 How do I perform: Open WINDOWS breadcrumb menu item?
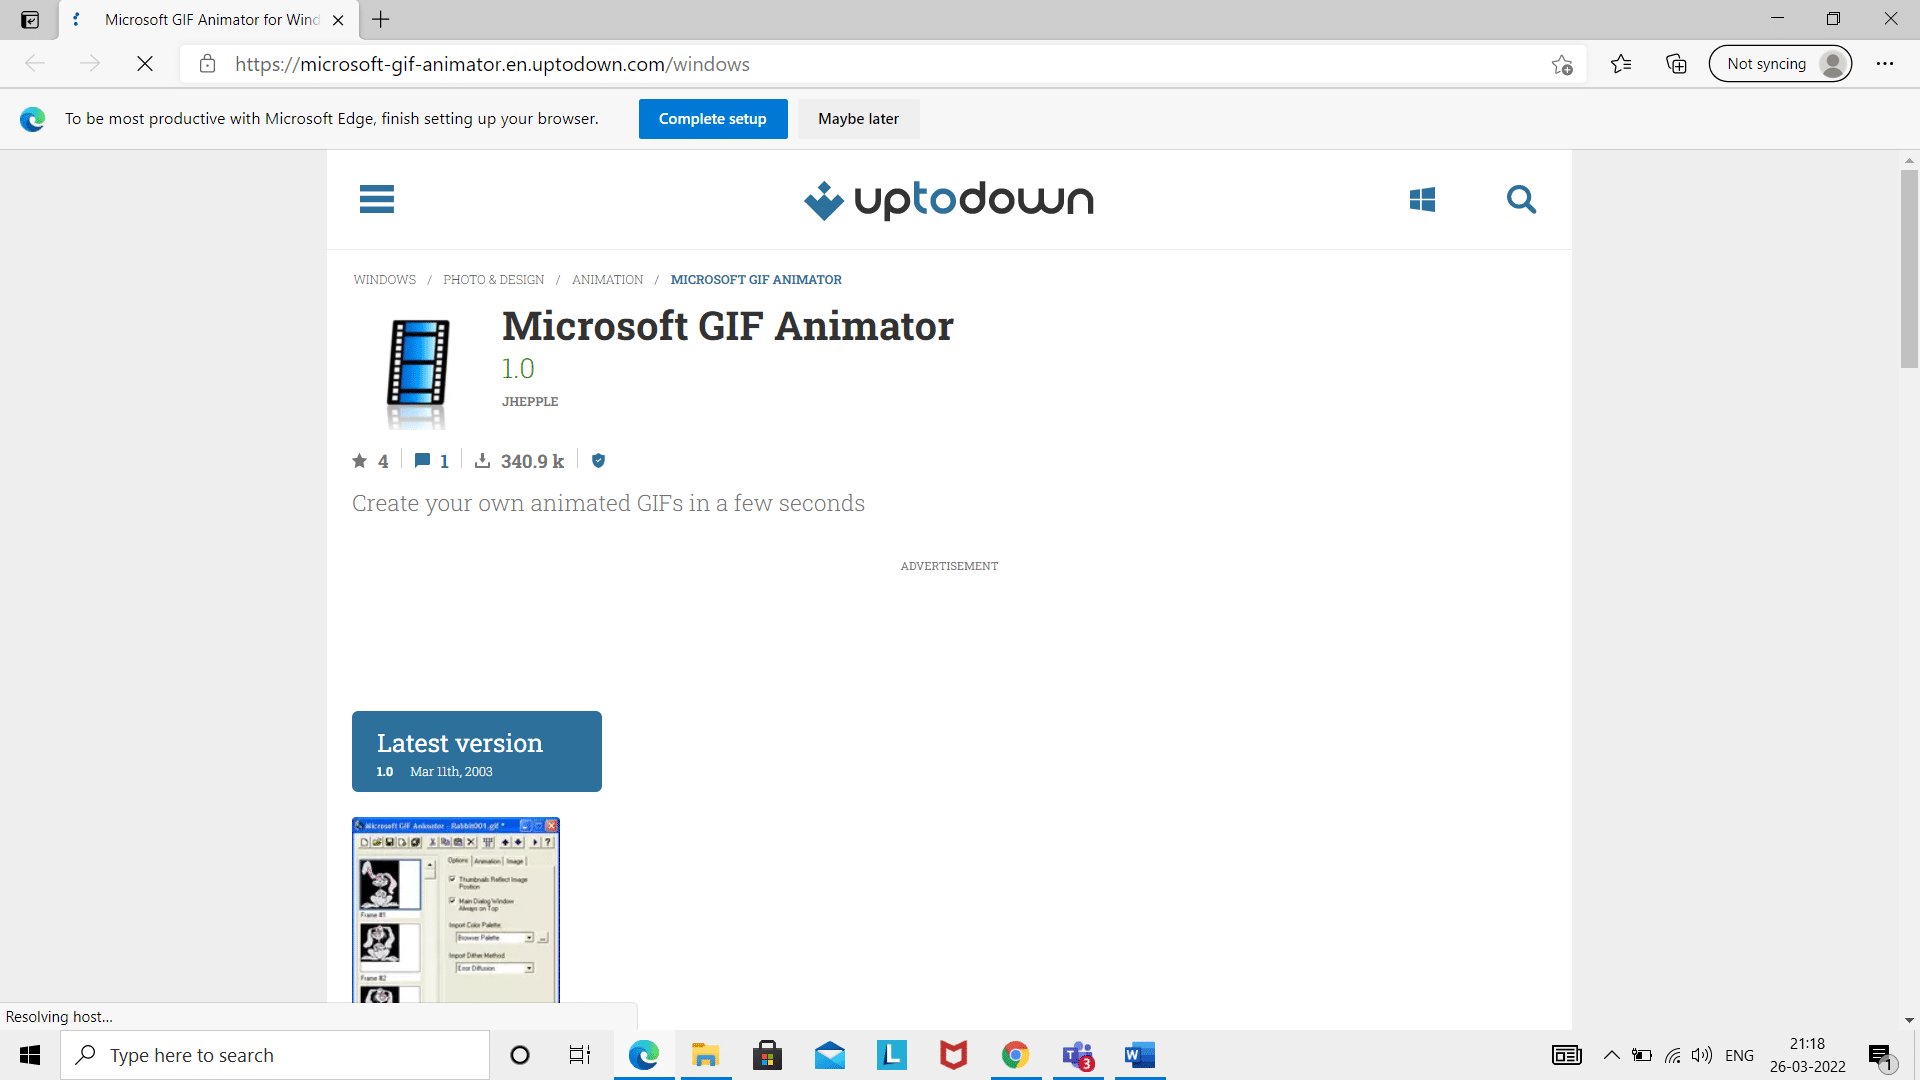coord(385,280)
